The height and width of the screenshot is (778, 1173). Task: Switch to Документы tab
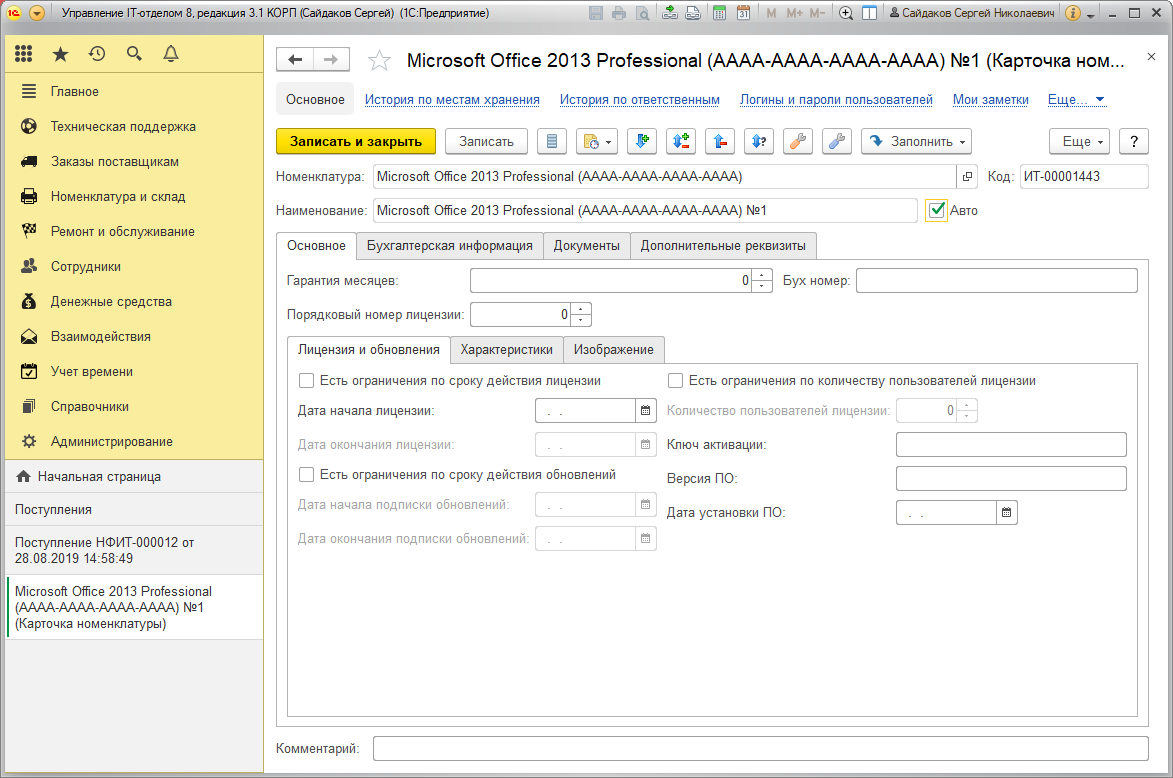coord(586,245)
